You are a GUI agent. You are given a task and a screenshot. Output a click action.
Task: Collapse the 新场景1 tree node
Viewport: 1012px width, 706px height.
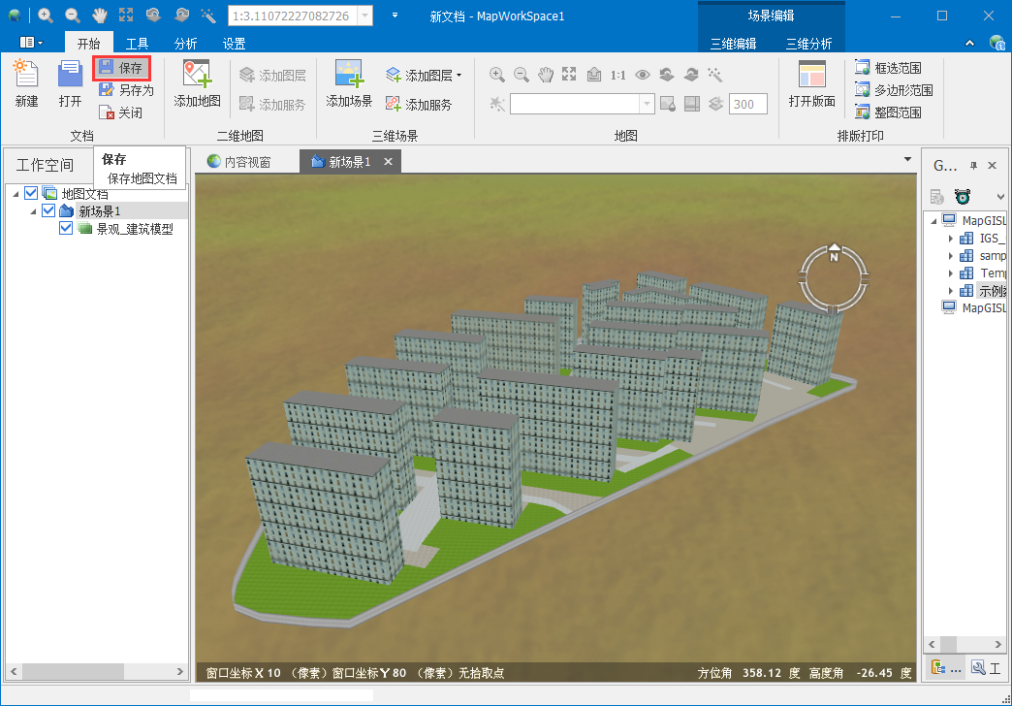33,212
